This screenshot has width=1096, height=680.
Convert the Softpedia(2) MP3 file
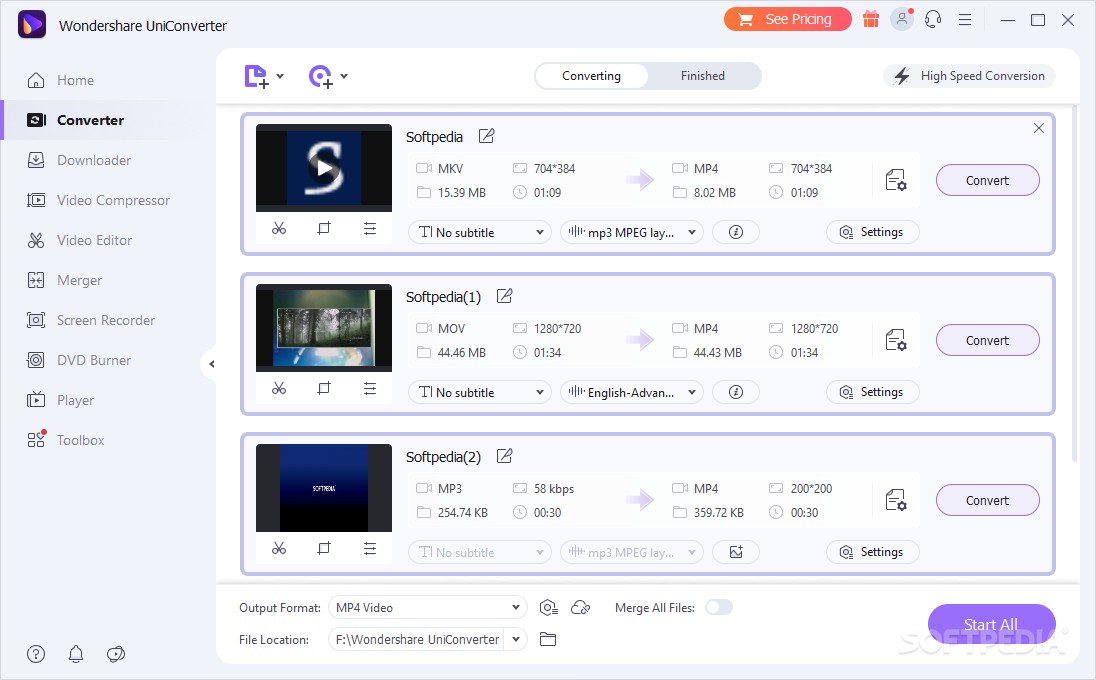[987, 500]
